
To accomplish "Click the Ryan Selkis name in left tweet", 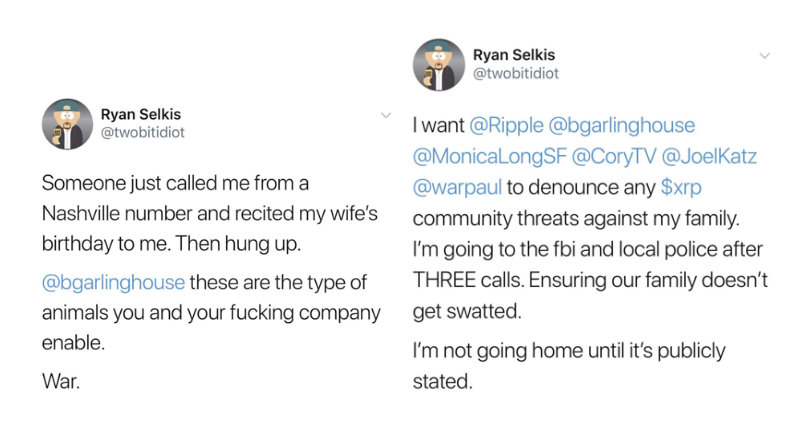I will click(143, 113).
